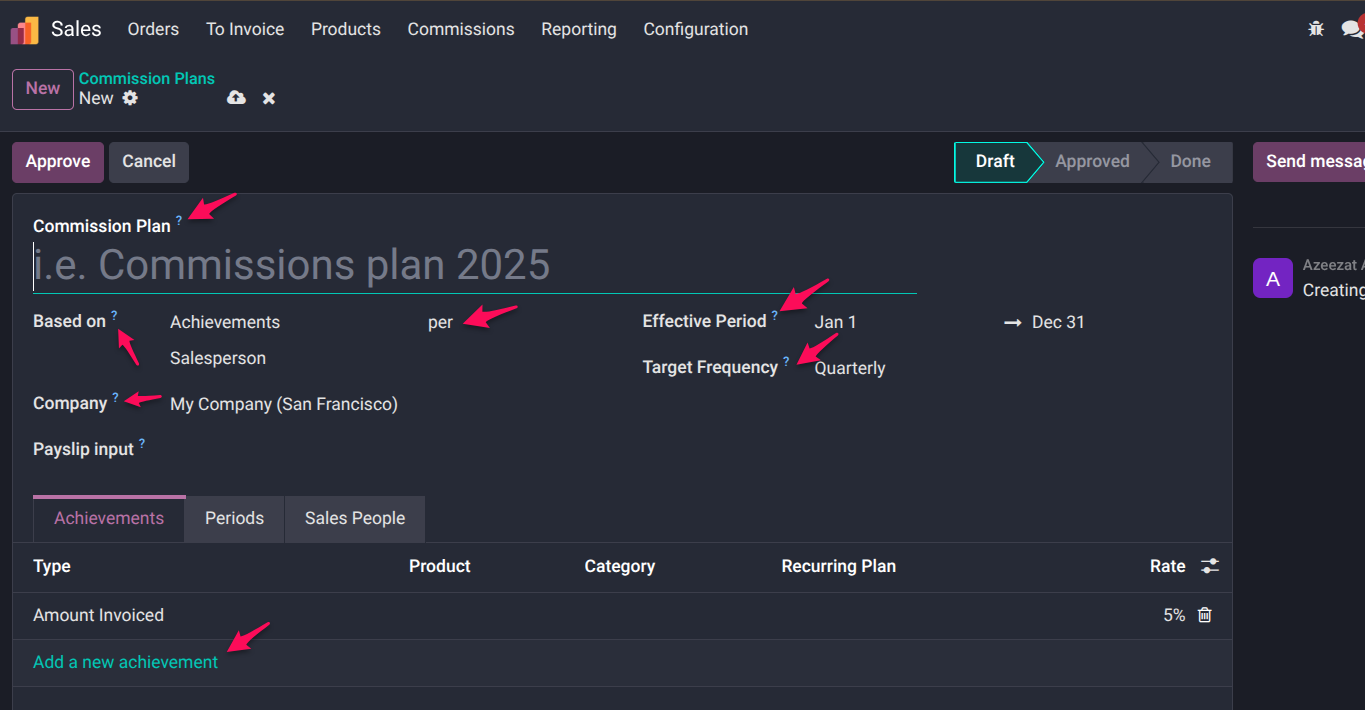
Task: Click the Commission Plan name input field
Action: click(474, 265)
